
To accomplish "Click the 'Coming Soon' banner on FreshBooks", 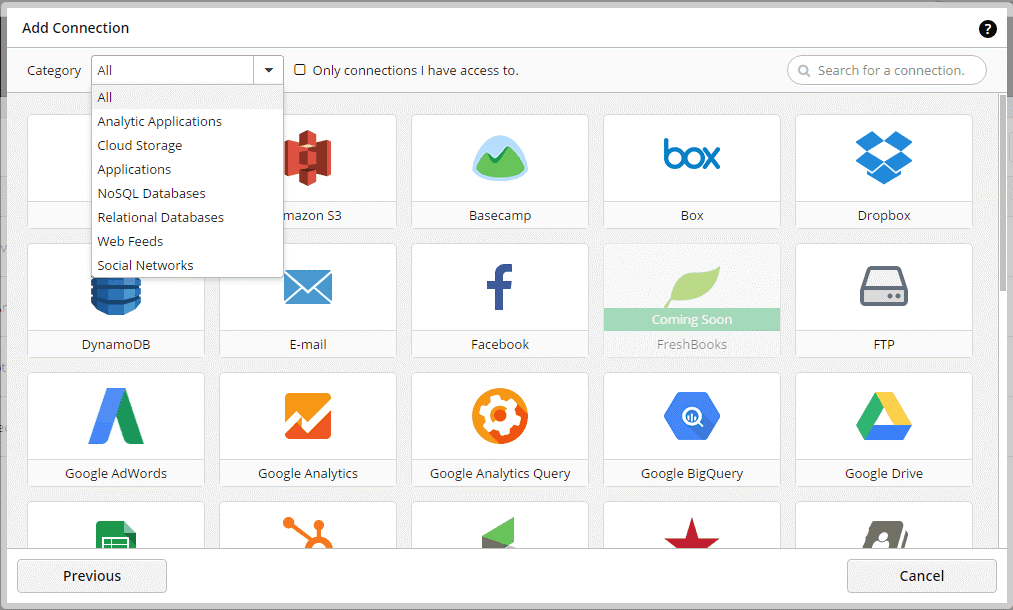I will point(692,319).
